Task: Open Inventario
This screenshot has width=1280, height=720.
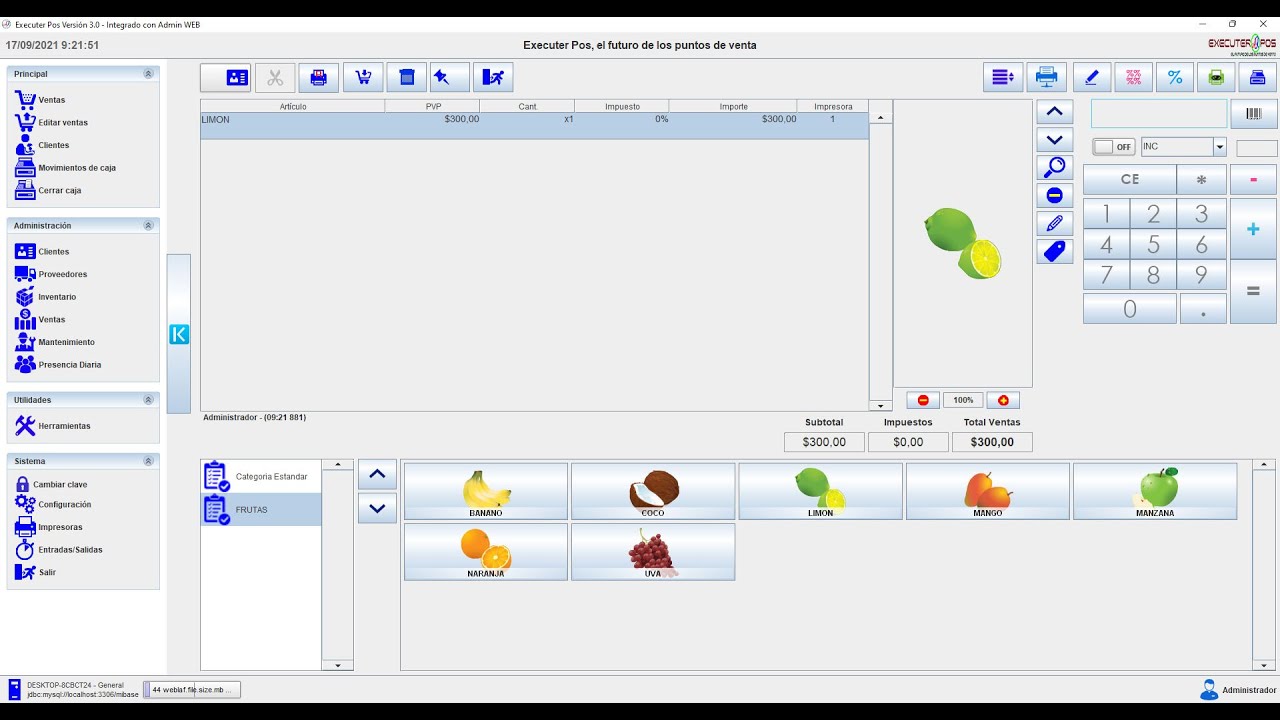Action: [x=45, y=297]
